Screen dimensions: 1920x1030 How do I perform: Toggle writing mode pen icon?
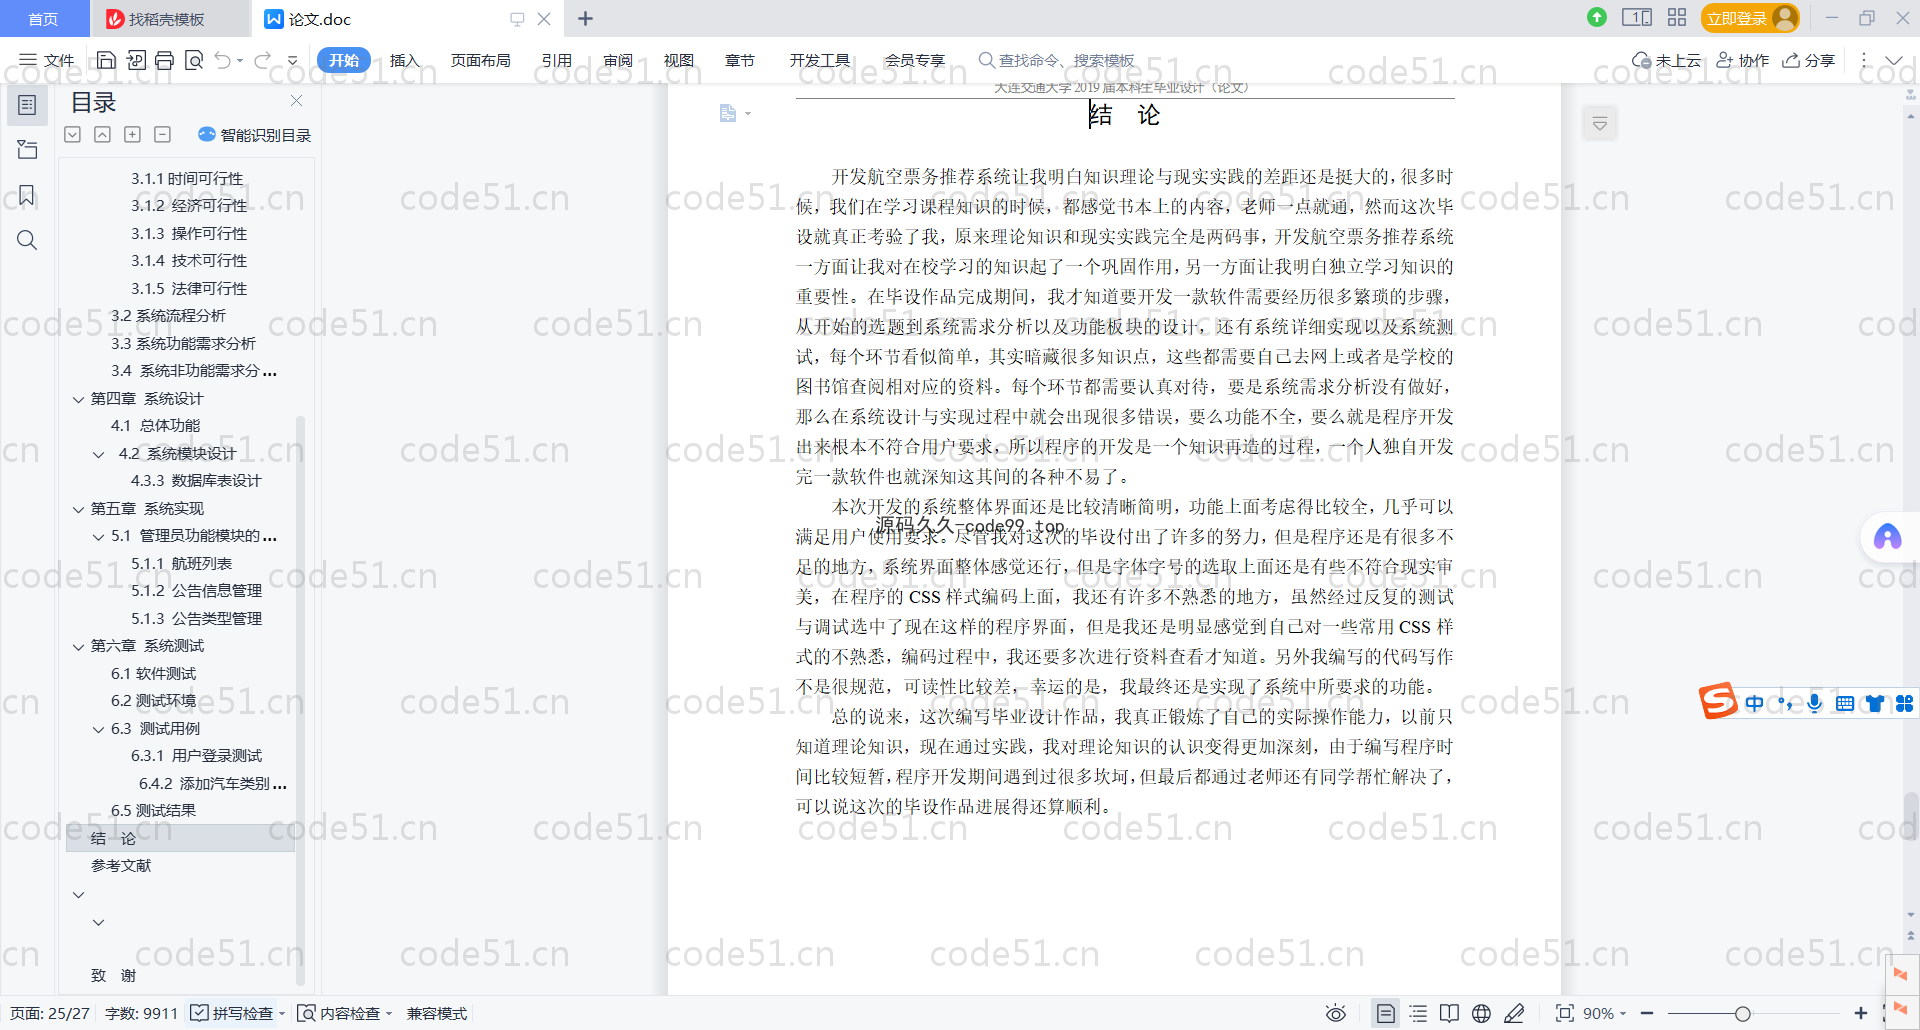pyautogui.click(x=1514, y=1013)
